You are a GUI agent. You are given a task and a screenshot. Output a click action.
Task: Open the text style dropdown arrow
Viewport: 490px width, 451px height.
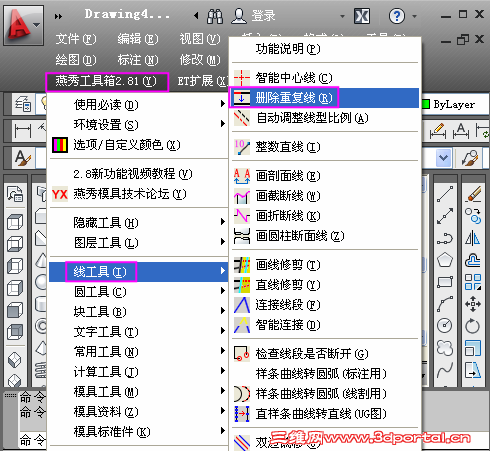coord(443,157)
